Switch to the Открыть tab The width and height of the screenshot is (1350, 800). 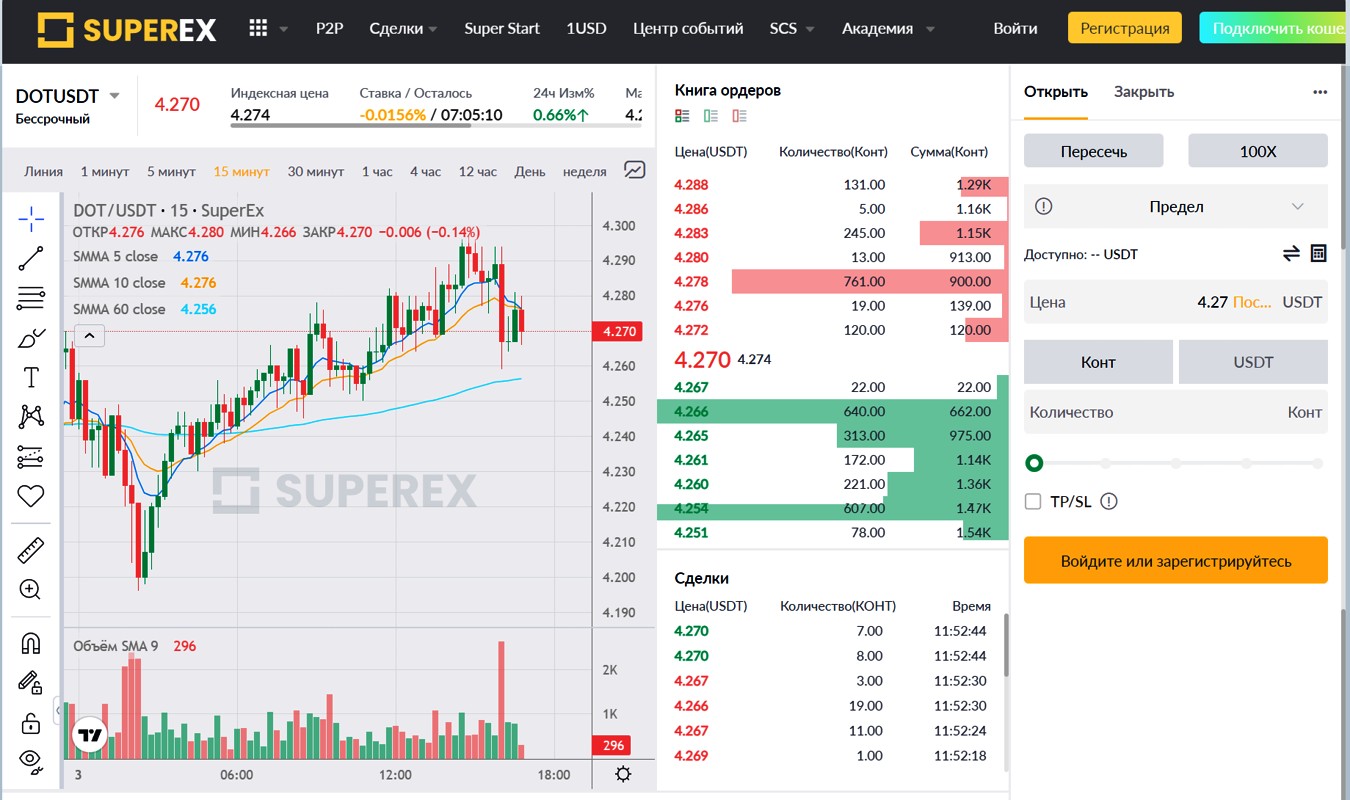tap(1055, 92)
